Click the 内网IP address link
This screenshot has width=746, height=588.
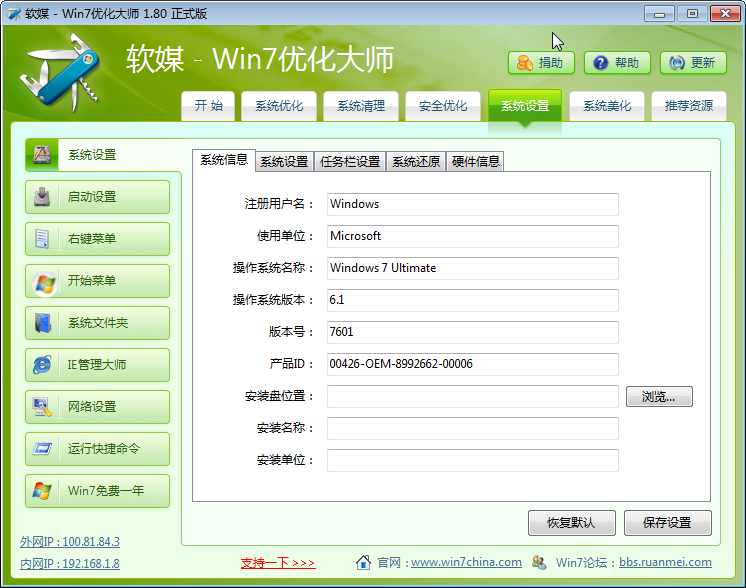(x=70, y=564)
